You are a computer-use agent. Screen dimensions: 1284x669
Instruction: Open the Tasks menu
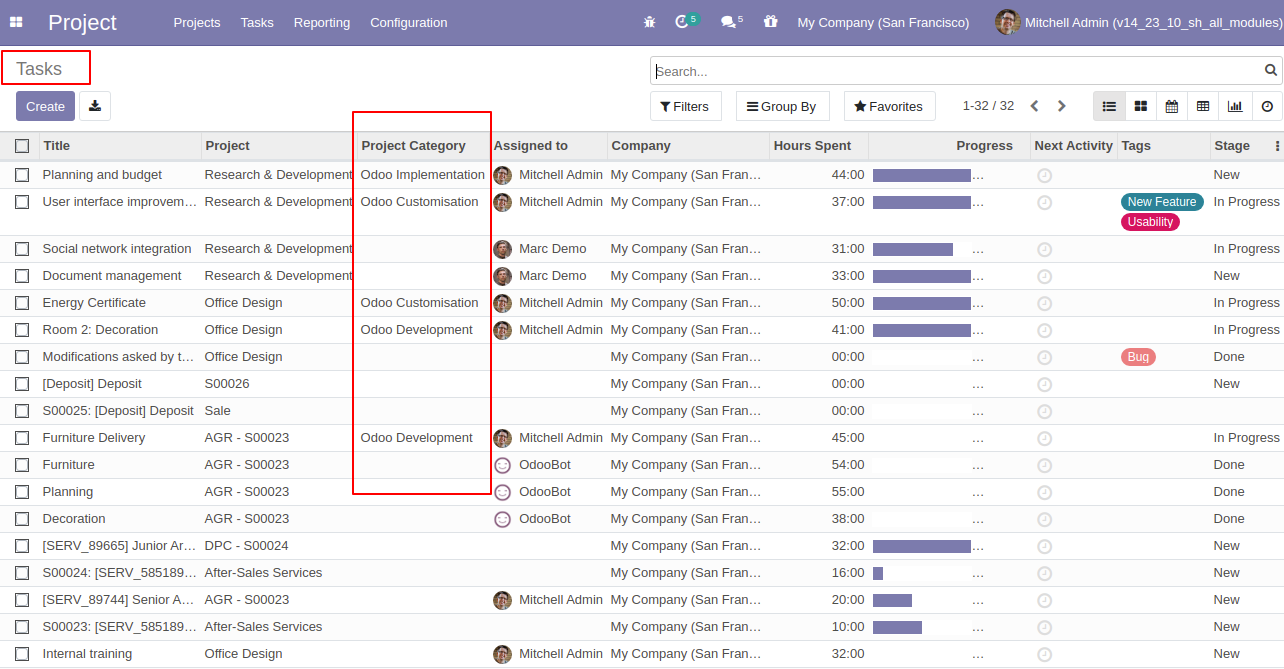[x=257, y=22]
